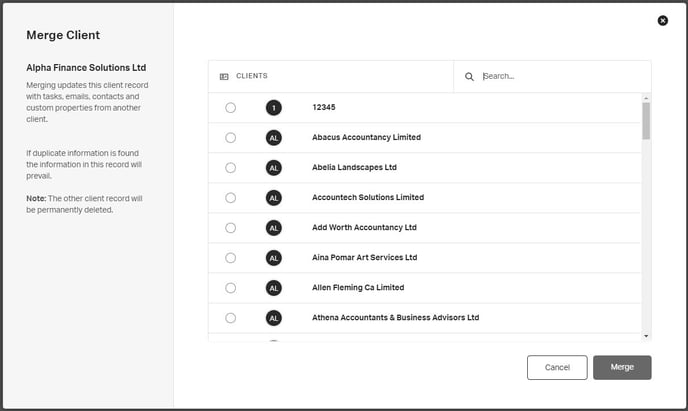Click the magnifying glass search icon

click(x=469, y=76)
